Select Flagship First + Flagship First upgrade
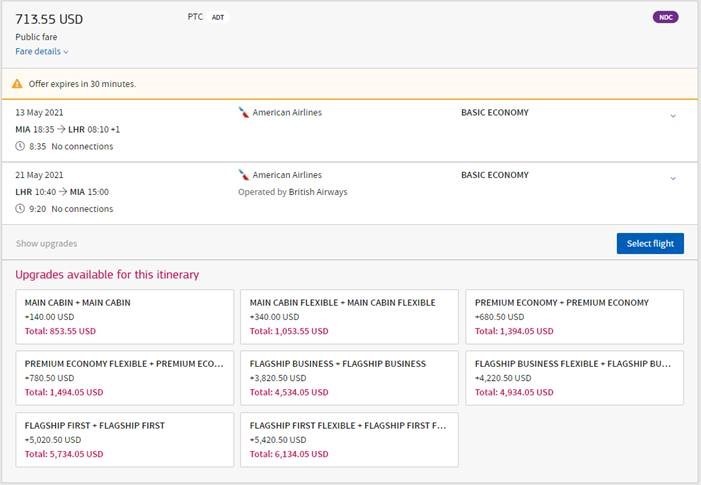This screenshot has height=485, width=701. pos(125,439)
